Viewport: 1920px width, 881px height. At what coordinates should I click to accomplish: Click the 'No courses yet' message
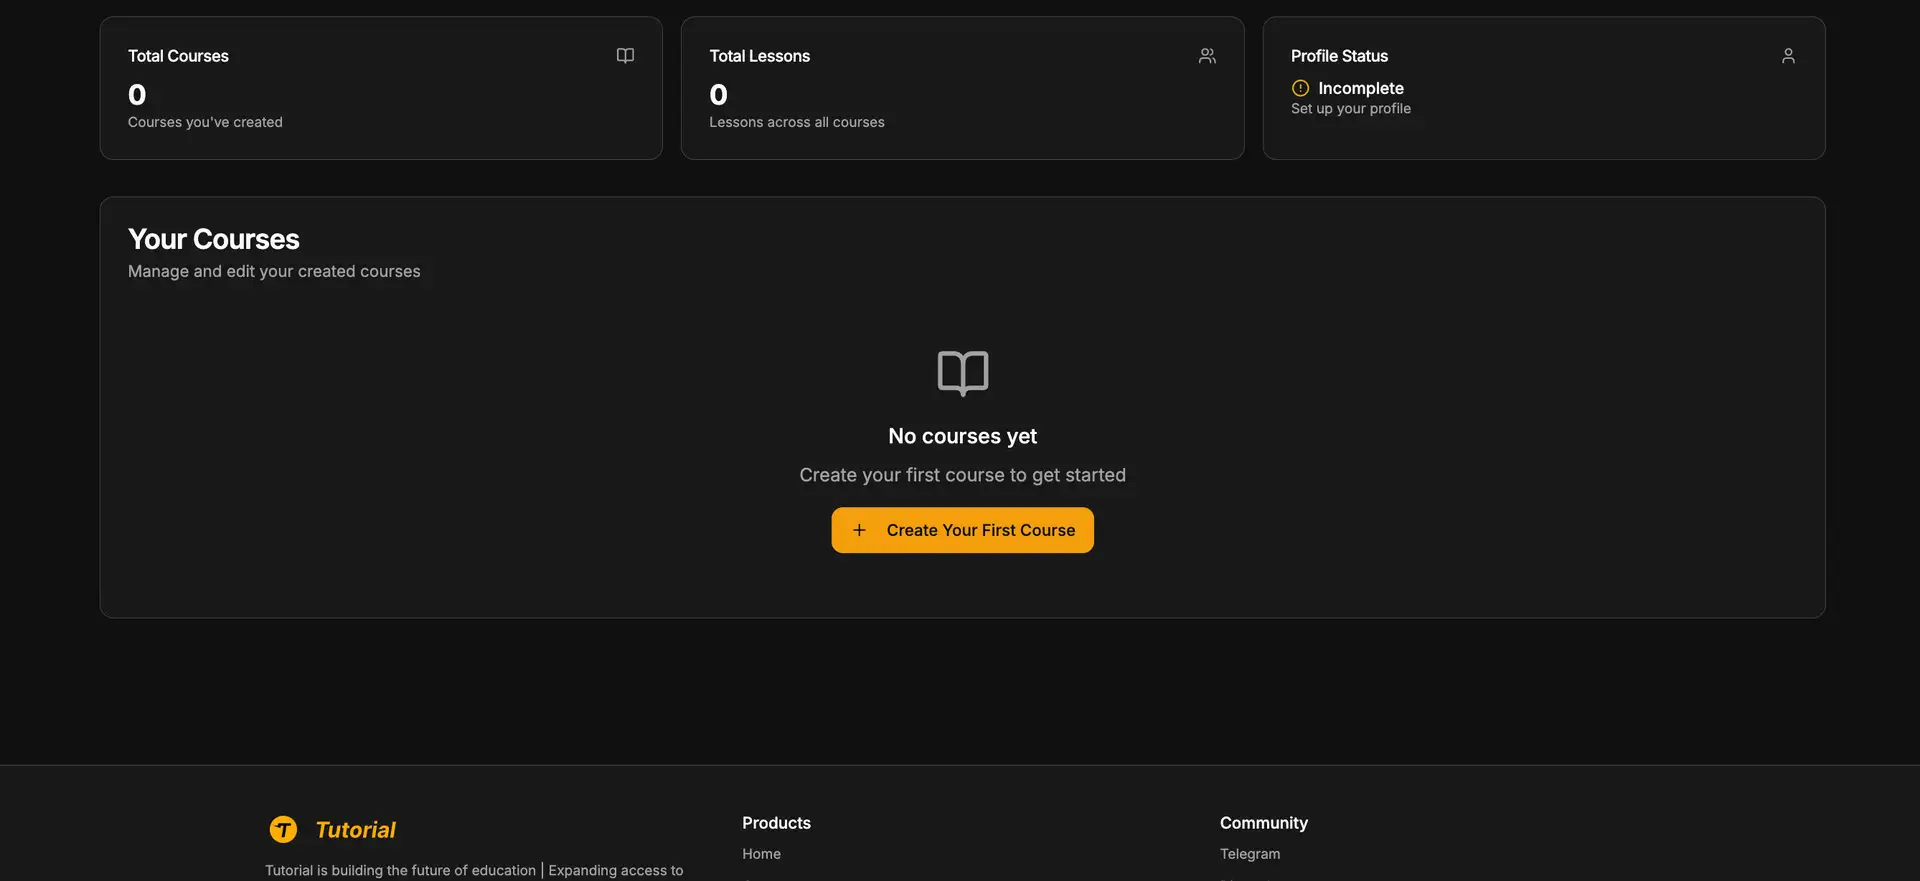point(962,436)
